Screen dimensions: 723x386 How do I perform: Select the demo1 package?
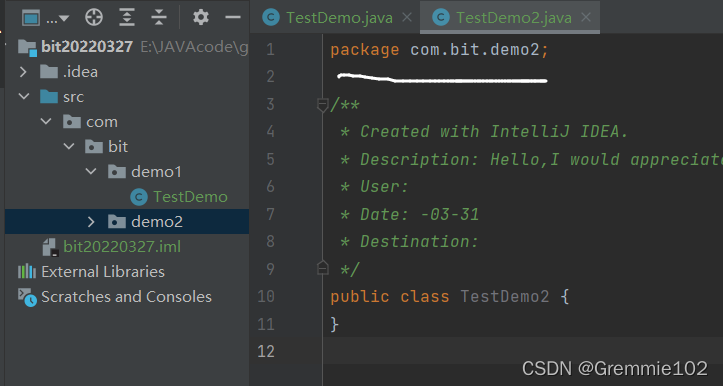tap(157, 172)
